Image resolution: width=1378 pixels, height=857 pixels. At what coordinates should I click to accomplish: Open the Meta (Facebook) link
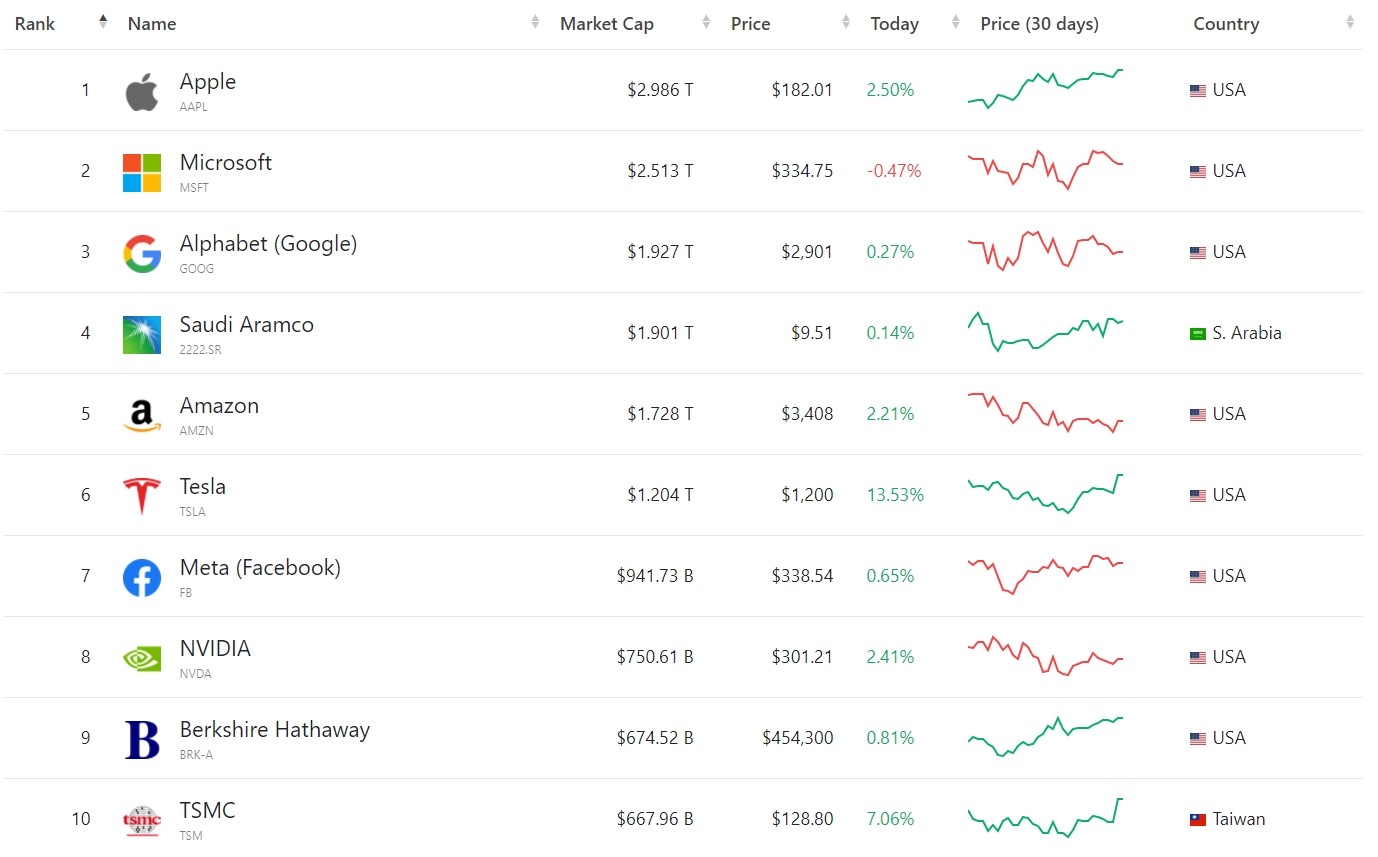(260, 568)
